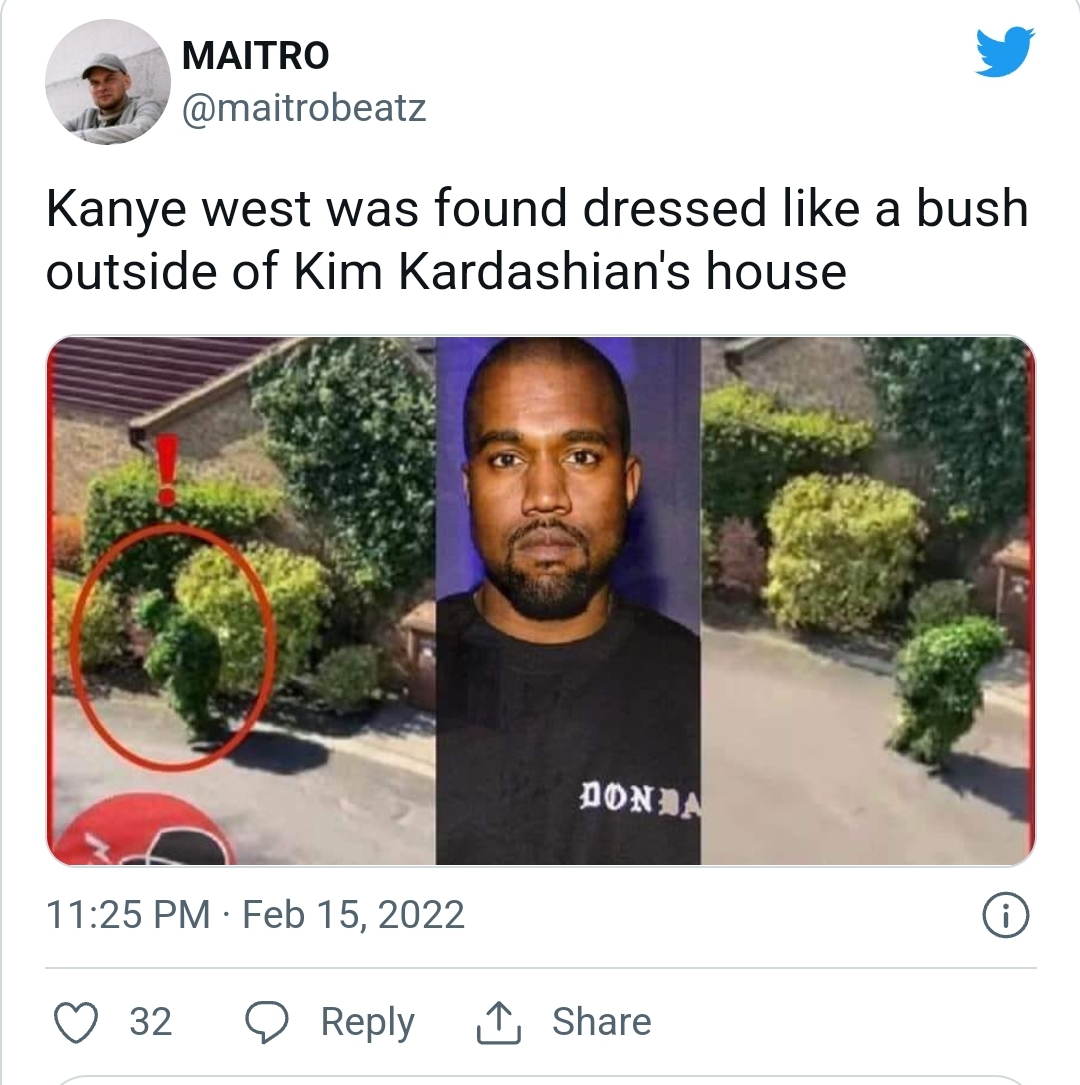Click the 11:25 PM timestamp
Screen dimensions: 1080x1085
coord(128,915)
